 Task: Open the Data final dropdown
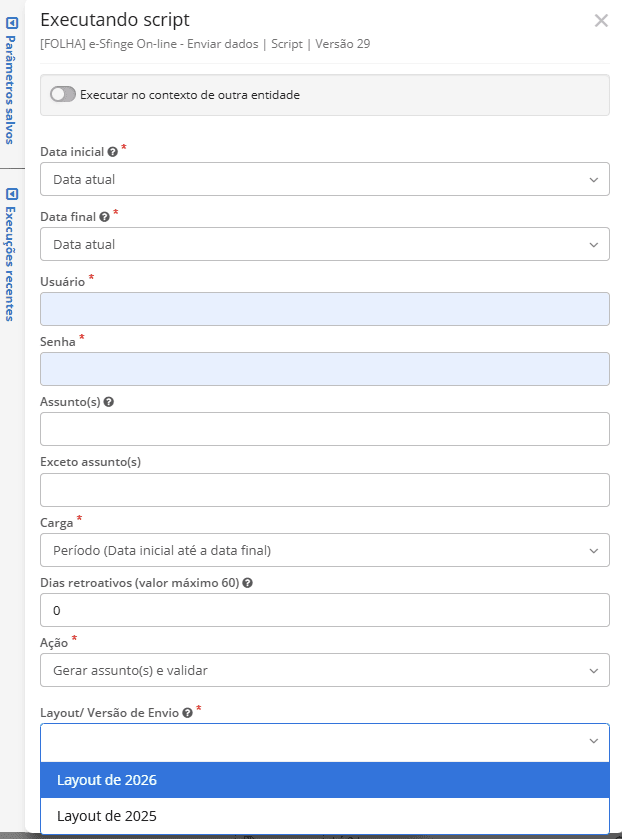(x=324, y=244)
